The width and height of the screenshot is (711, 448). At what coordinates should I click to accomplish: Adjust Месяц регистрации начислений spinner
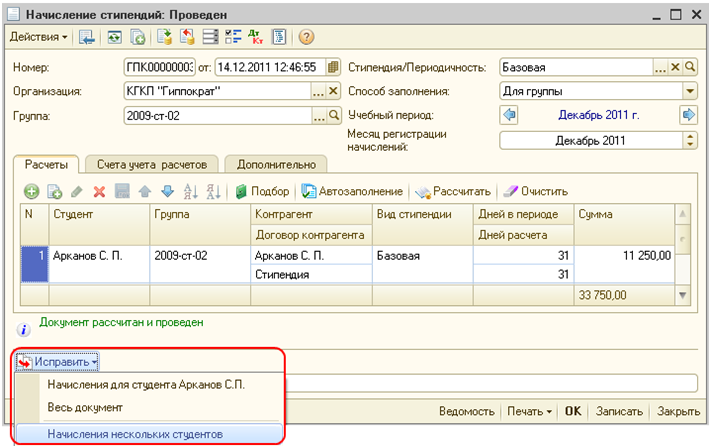coord(688,140)
